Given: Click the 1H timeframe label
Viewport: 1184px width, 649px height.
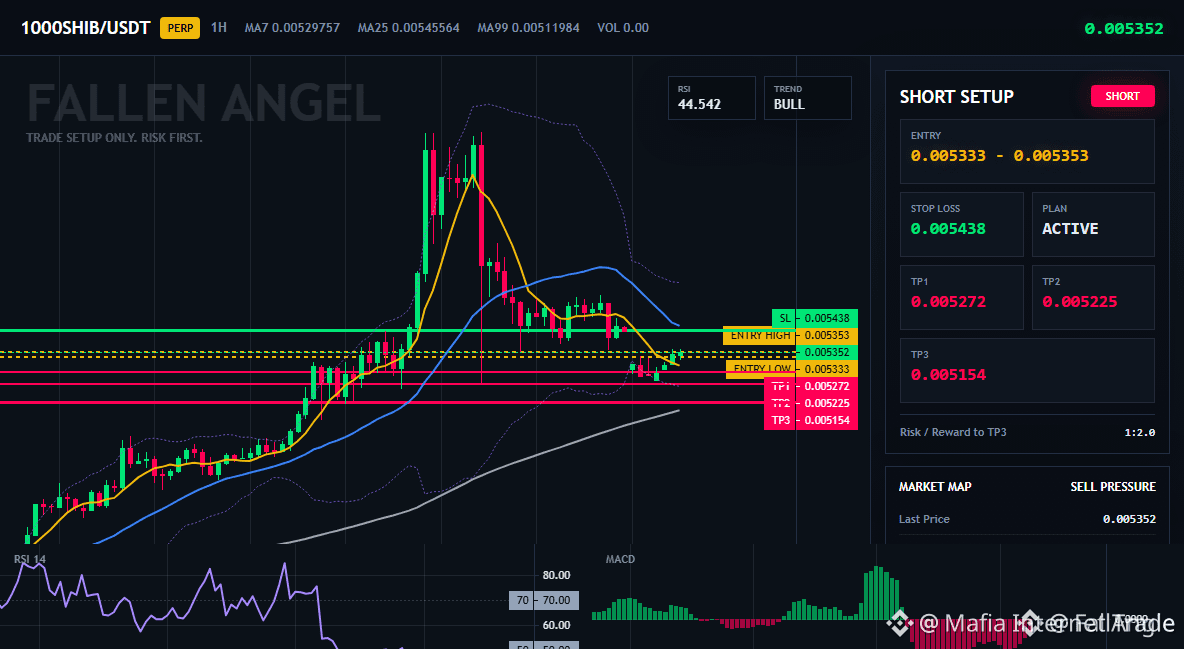Looking at the screenshot, I should (218, 28).
